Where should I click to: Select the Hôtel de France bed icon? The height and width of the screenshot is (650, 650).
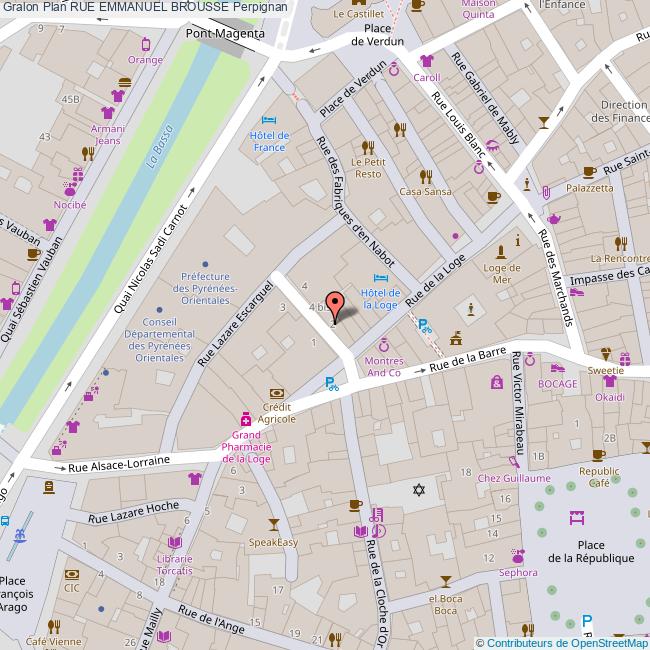tap(267, 120)
